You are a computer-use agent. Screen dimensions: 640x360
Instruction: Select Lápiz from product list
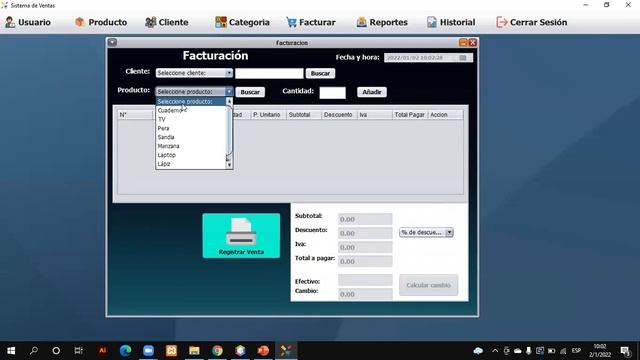pyautogui.click(x=191, y=164)
